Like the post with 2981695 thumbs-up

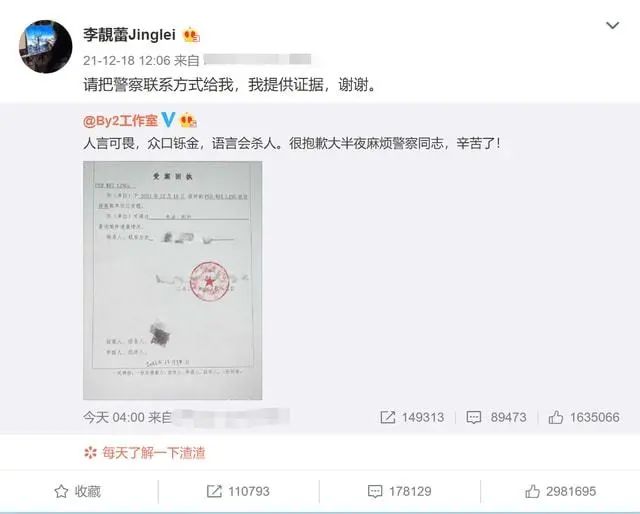tap(560, 491)
